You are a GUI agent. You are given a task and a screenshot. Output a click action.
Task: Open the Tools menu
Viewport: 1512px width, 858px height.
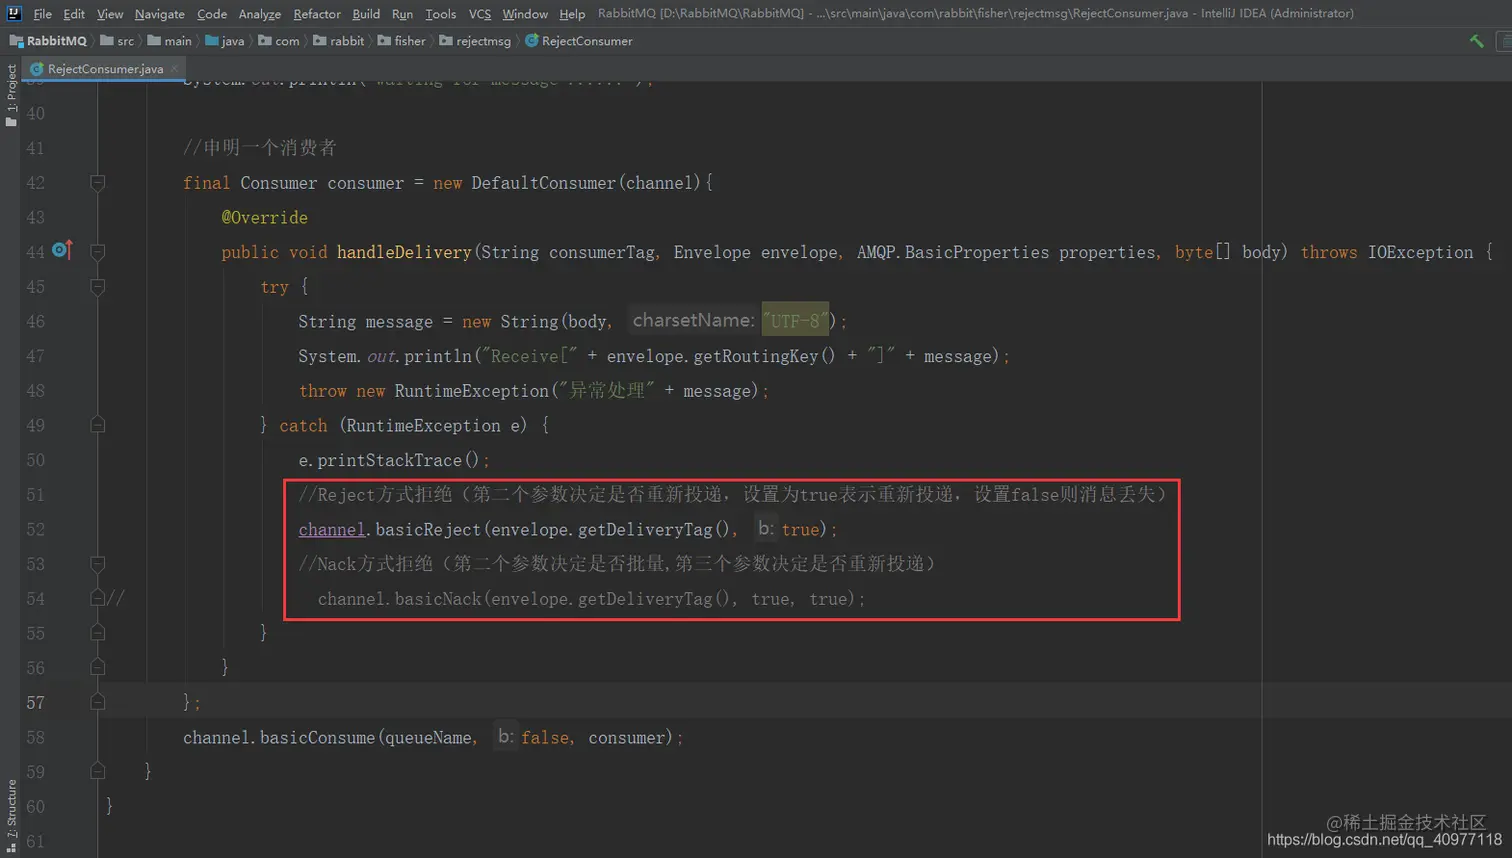tap(441, 14)
